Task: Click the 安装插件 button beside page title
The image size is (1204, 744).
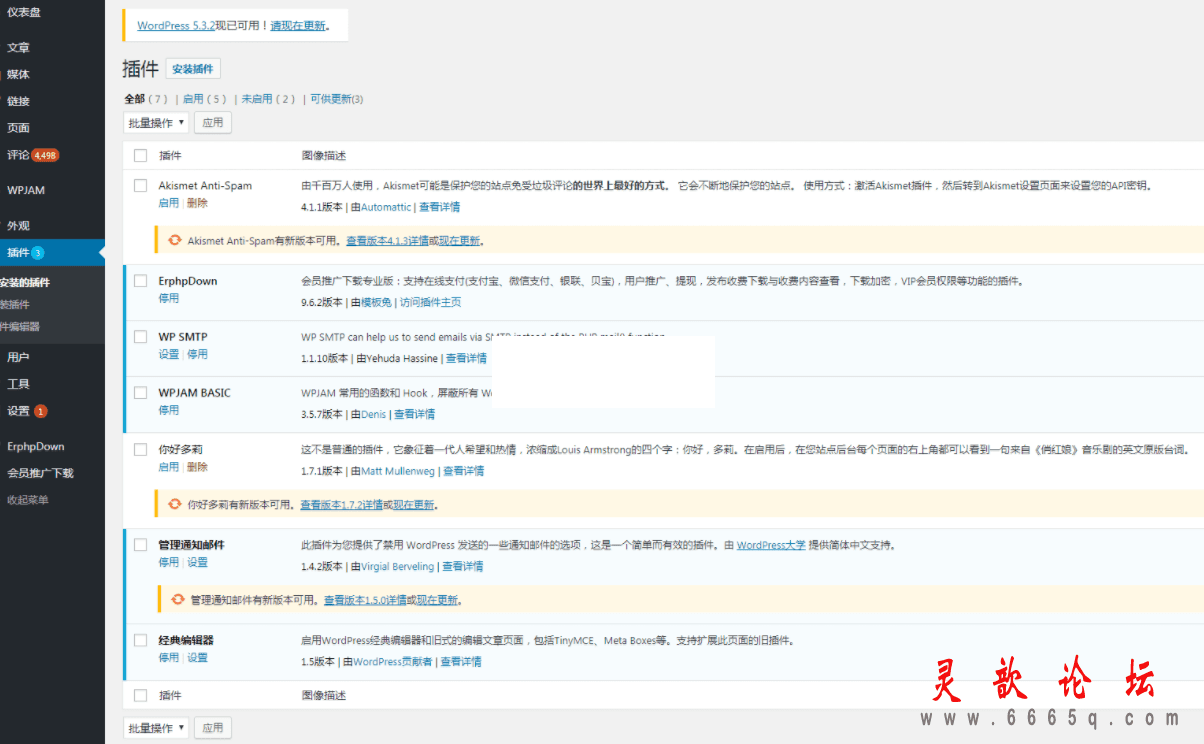Action: 193,69
